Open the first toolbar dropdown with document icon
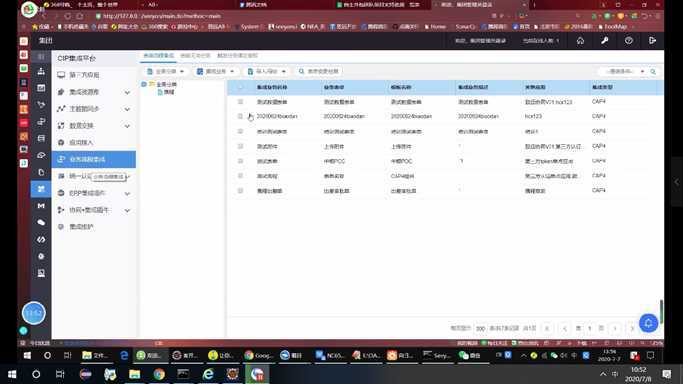The height and width of the screenshot is (384, 683). 166,71
